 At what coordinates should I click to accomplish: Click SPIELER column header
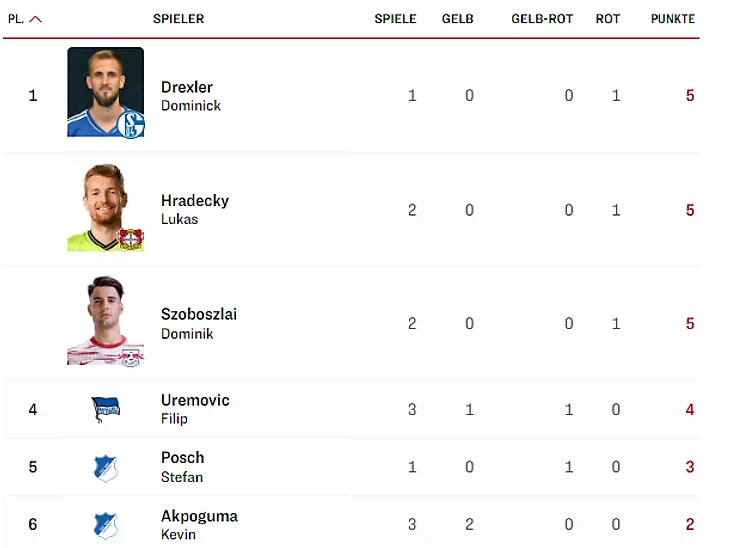tap(178, 19)
